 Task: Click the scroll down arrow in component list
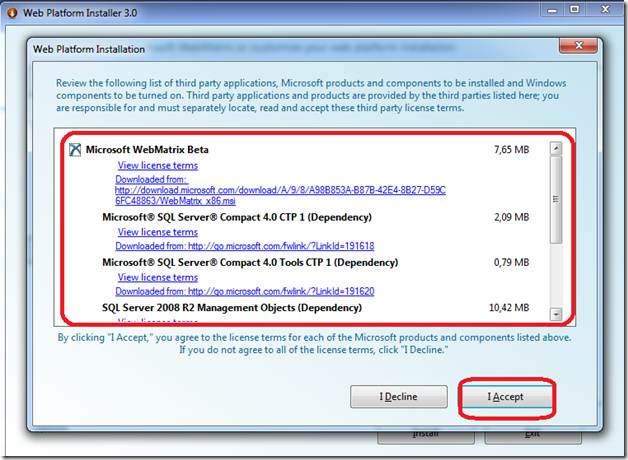[x=556, y=314]
